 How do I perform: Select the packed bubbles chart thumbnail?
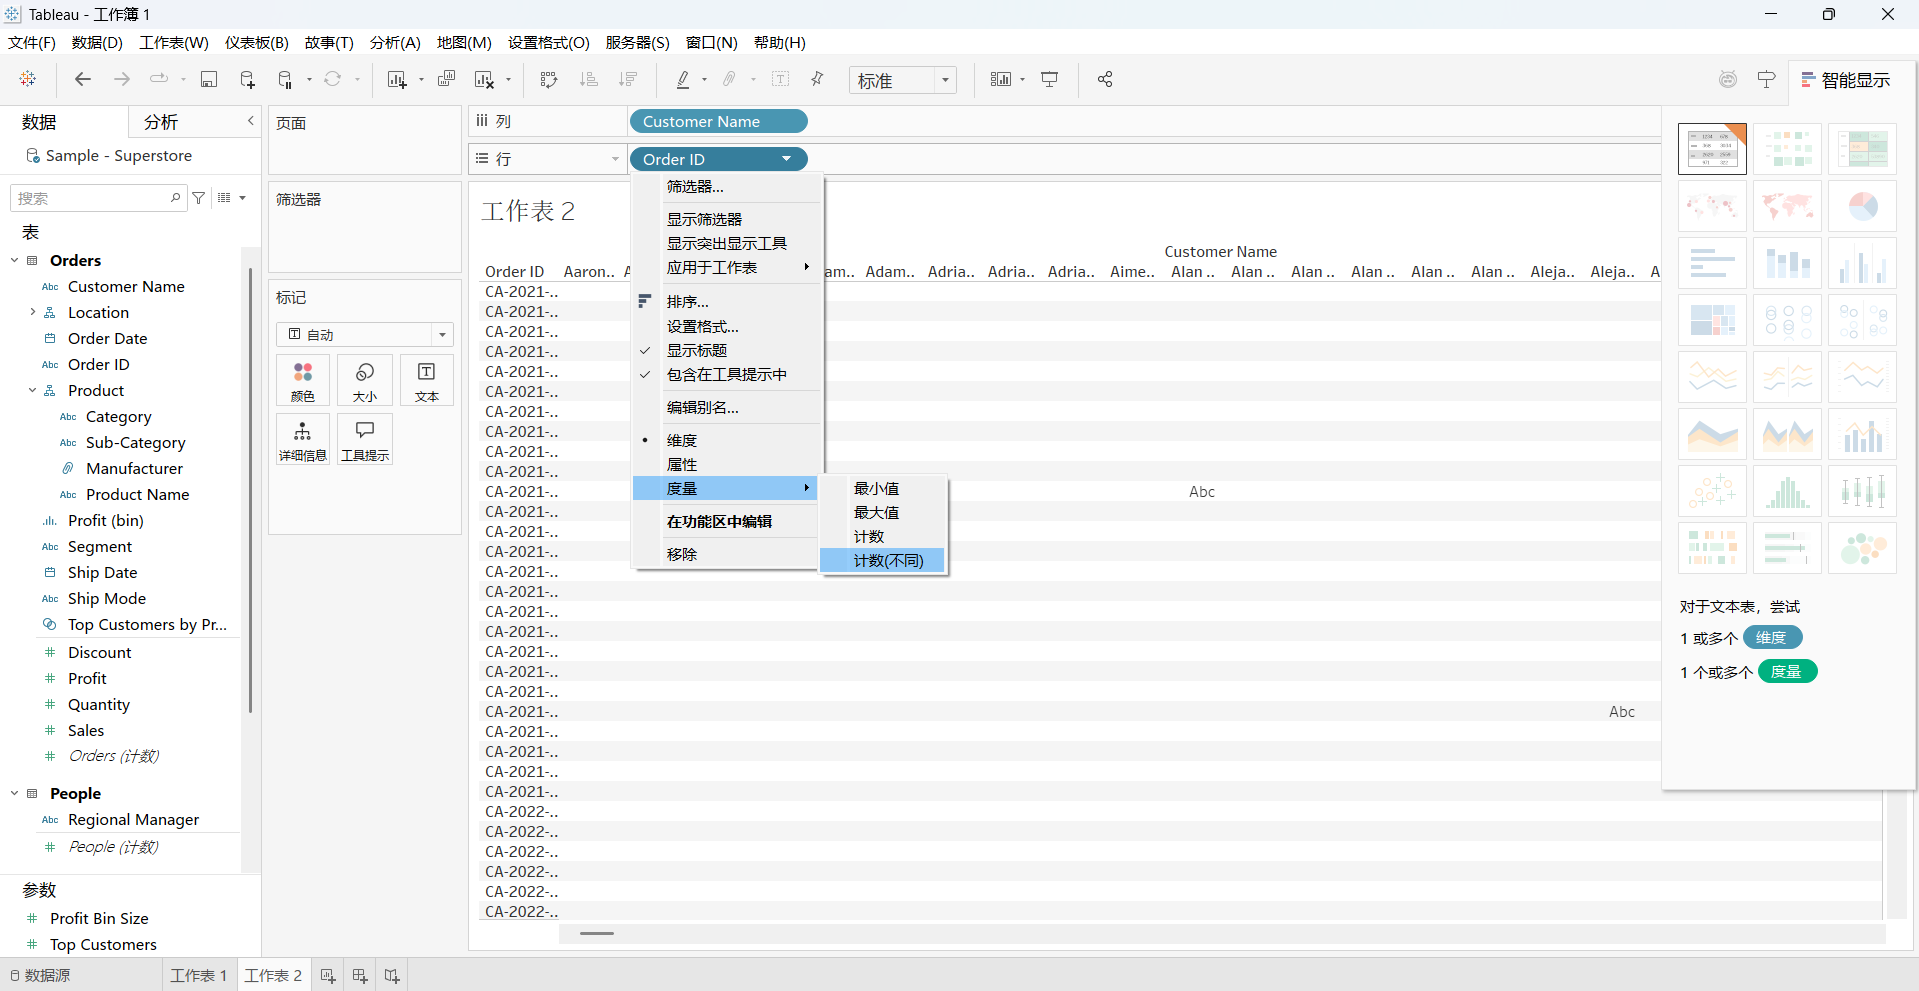coord(1862,548)
